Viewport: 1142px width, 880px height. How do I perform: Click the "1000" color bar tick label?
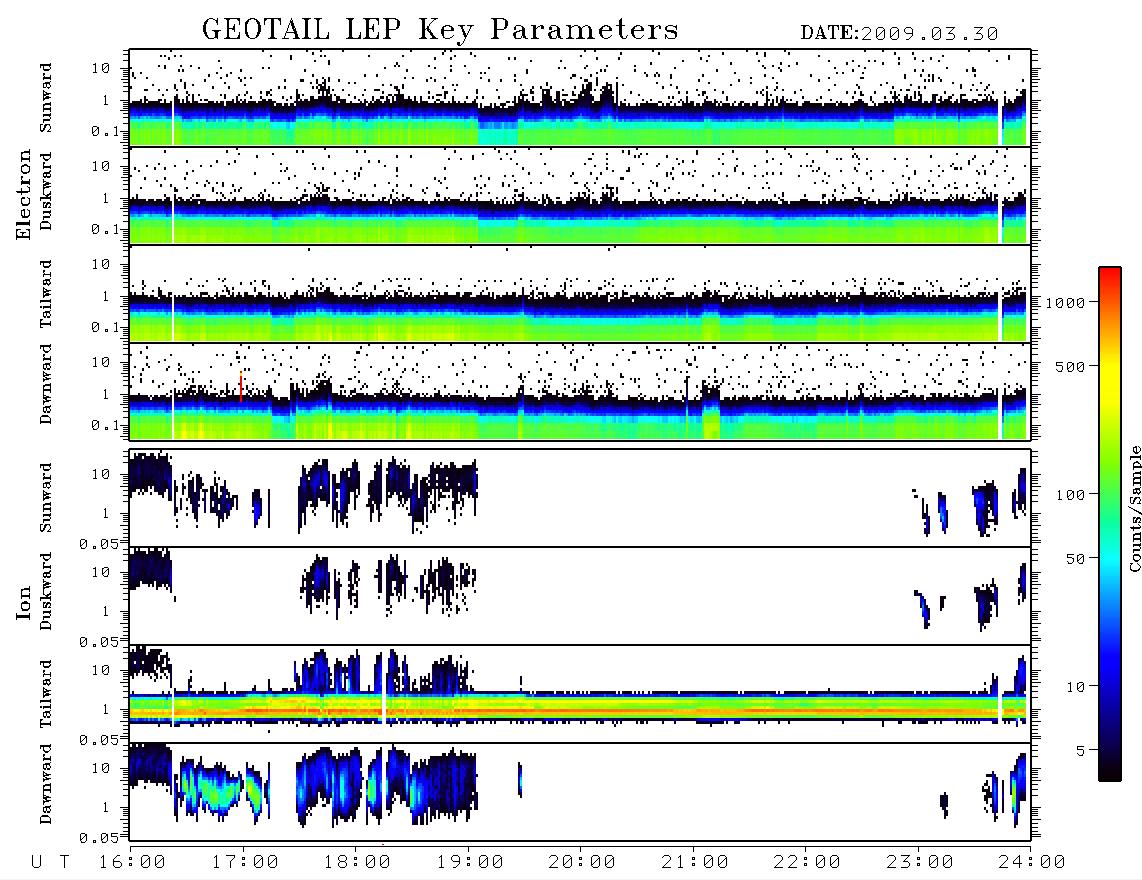click(1065, 302)
